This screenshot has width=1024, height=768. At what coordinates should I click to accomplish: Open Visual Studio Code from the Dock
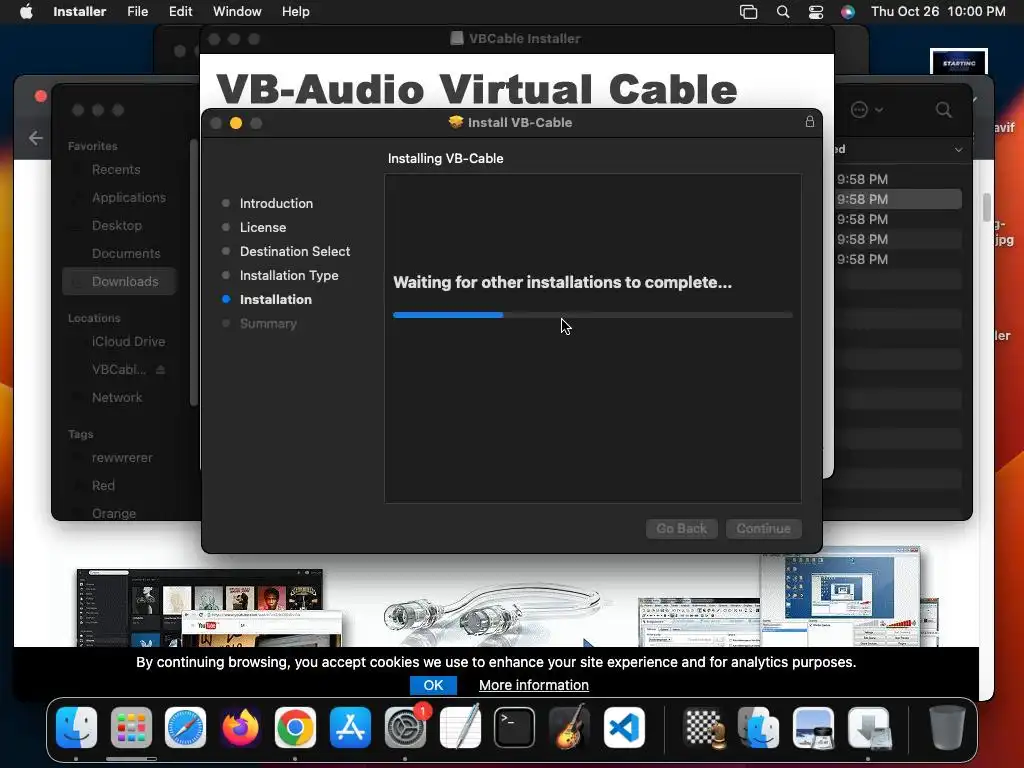click(624, 727)
